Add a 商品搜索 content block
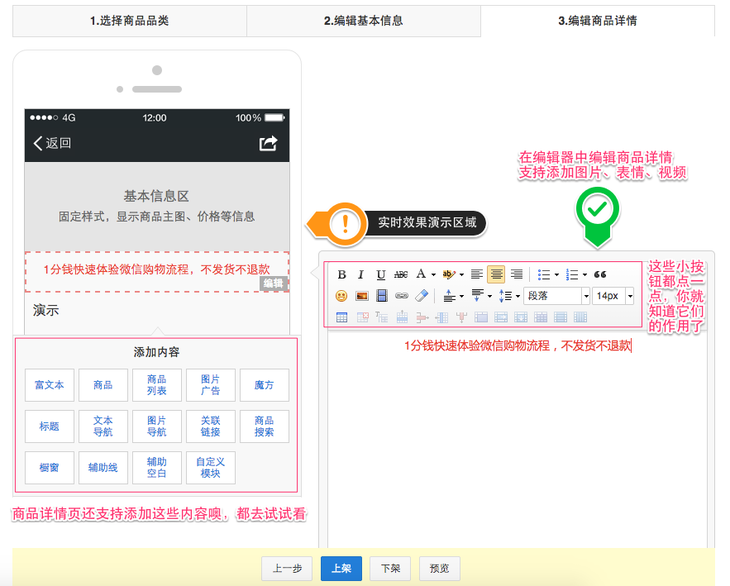The height and width of the screenshot is (586, 730). [x=264, y=426]
